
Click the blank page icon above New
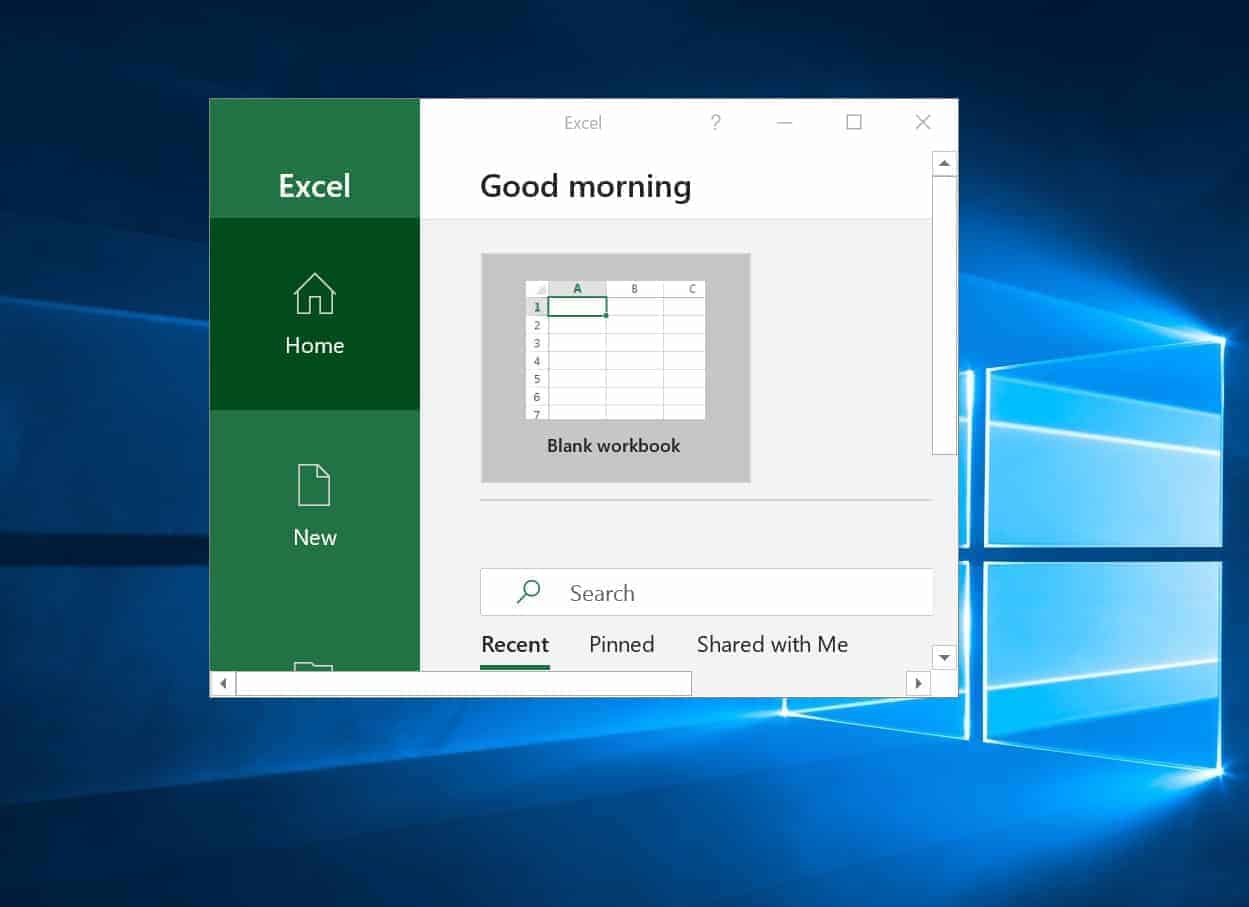[314, 485]
